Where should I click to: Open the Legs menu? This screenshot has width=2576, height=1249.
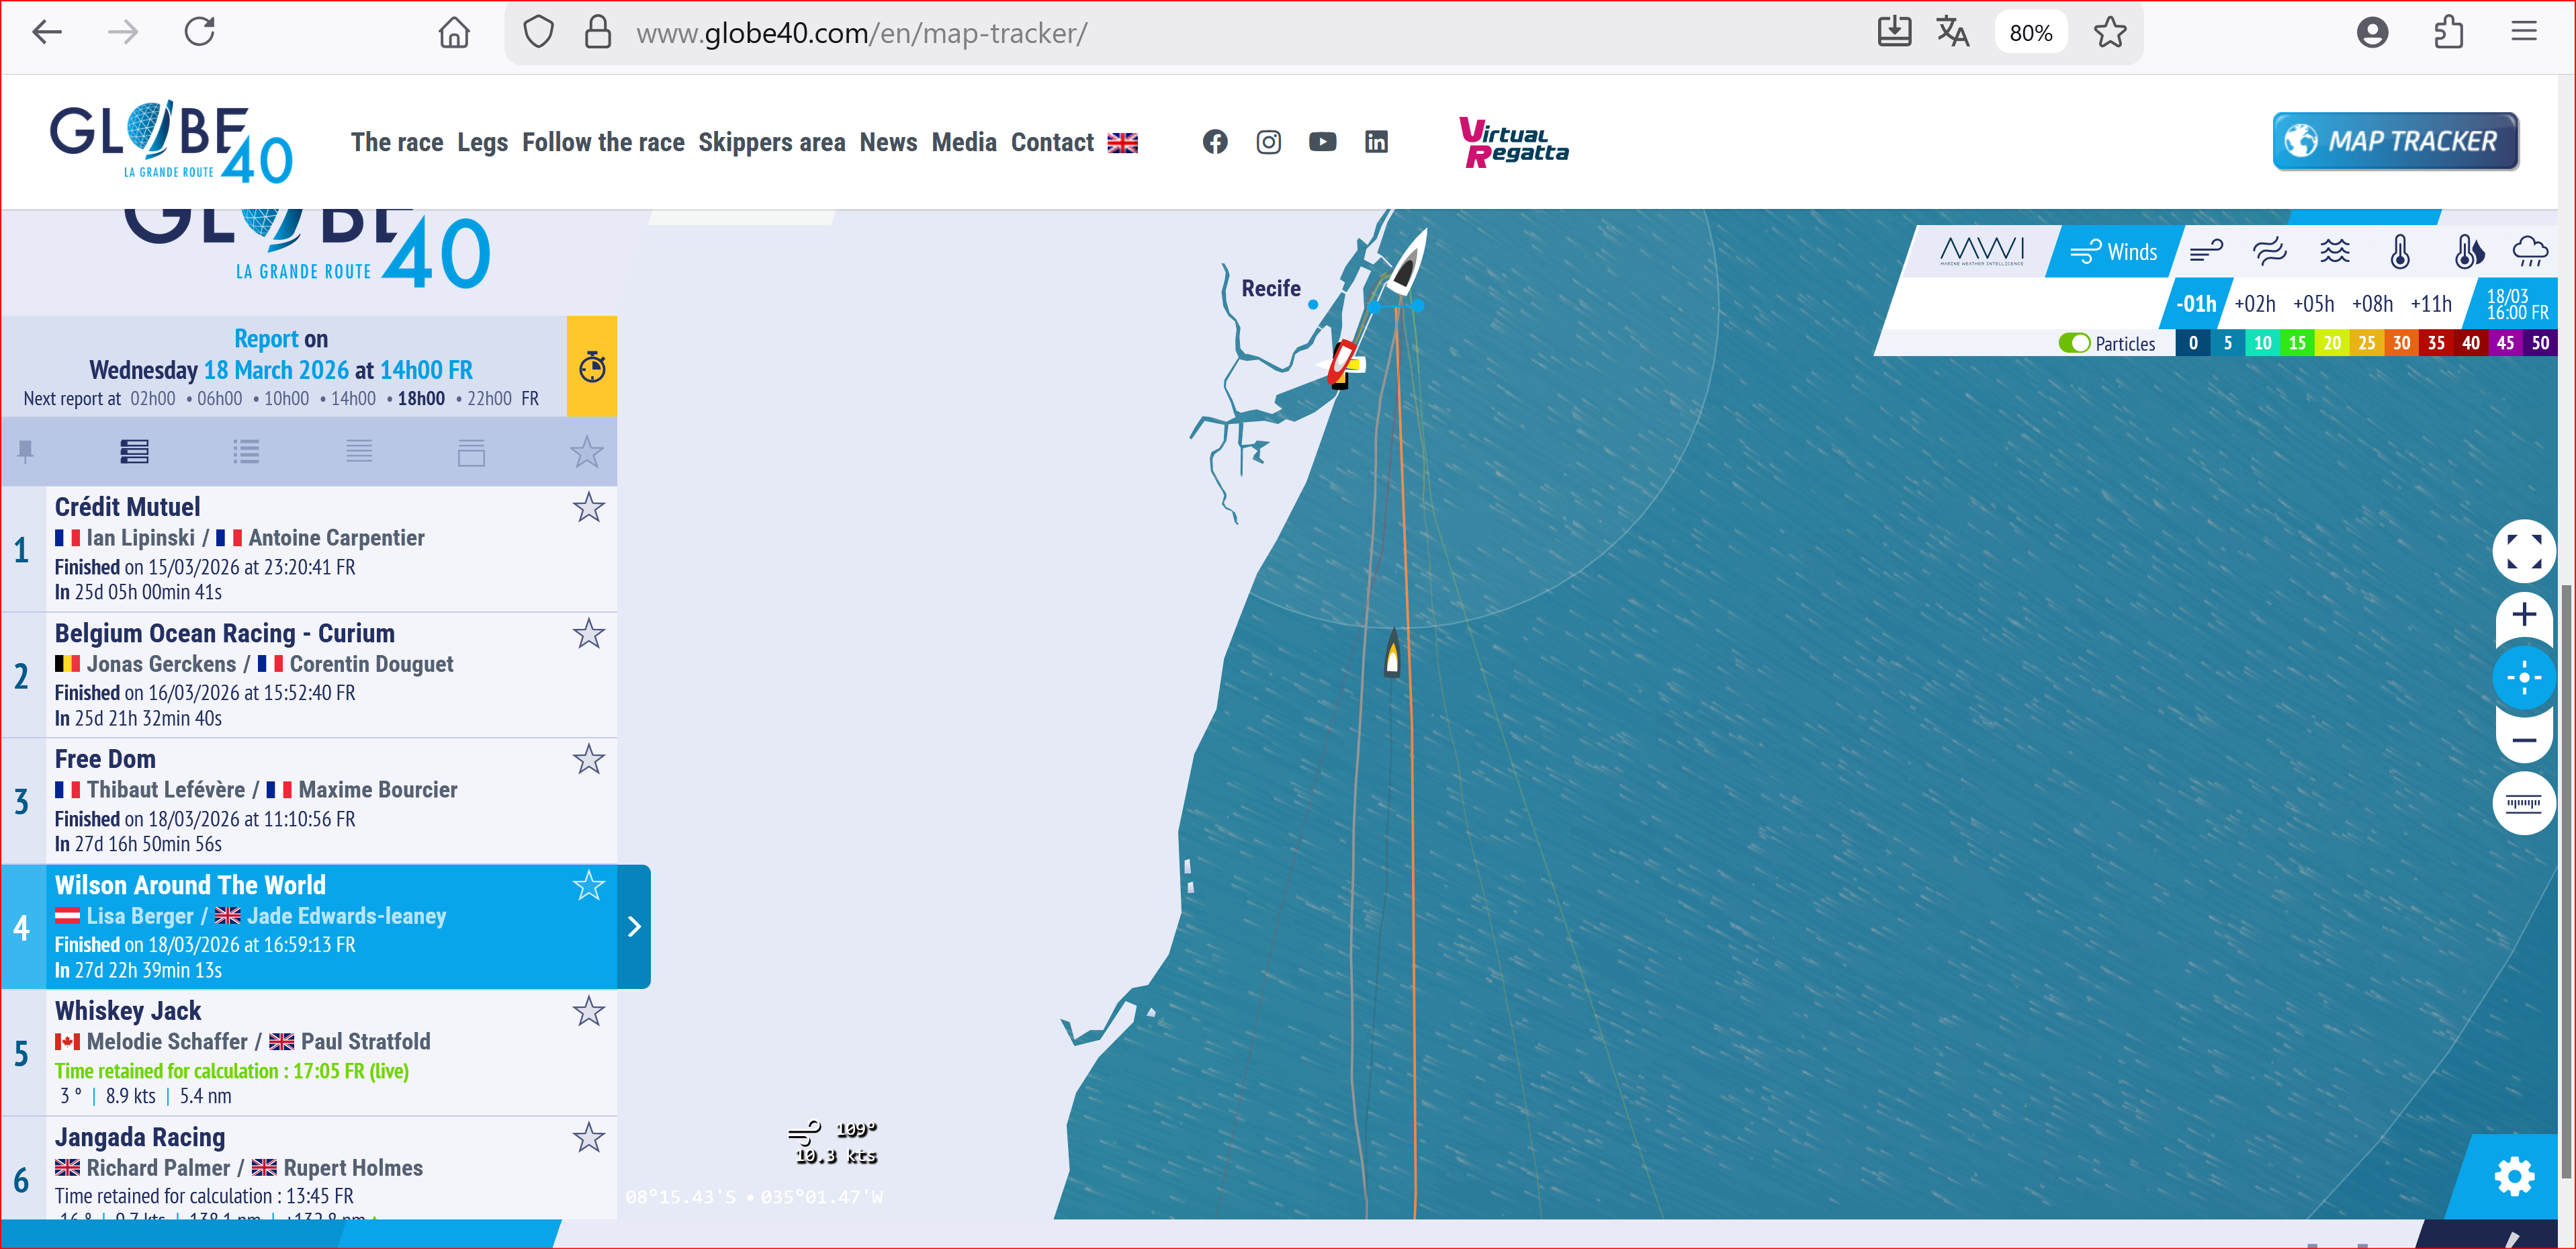click(482, 143)
